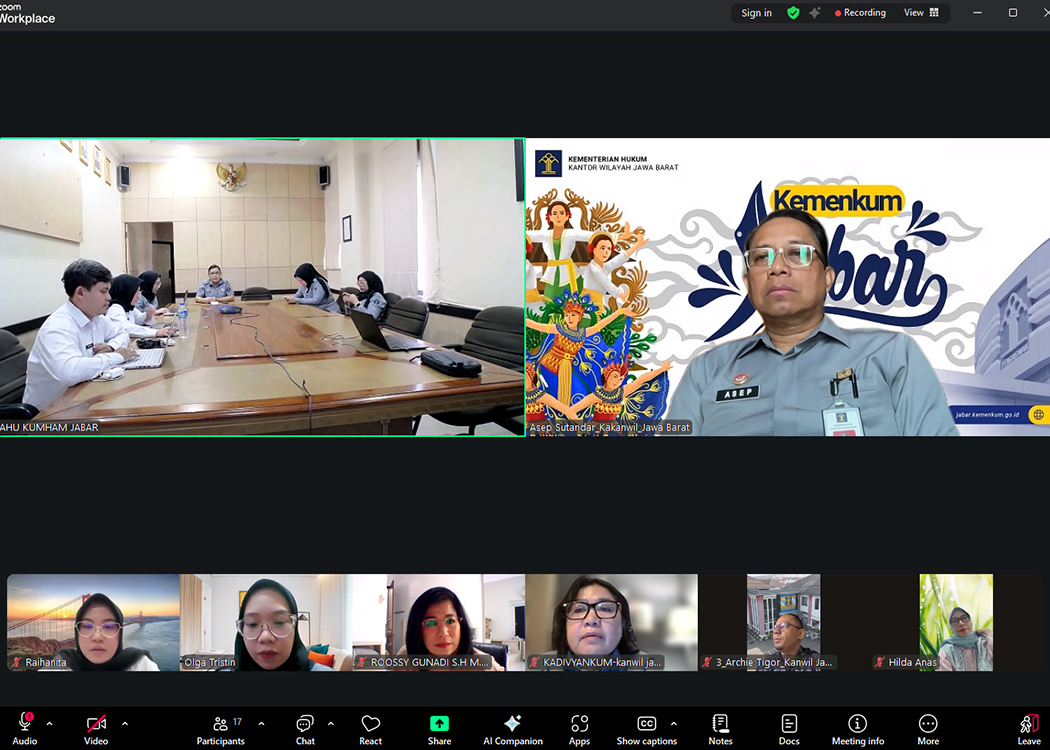The image size is (1050, 750).
Task: Leave the meeting
Action: [x=1028, y=728]
